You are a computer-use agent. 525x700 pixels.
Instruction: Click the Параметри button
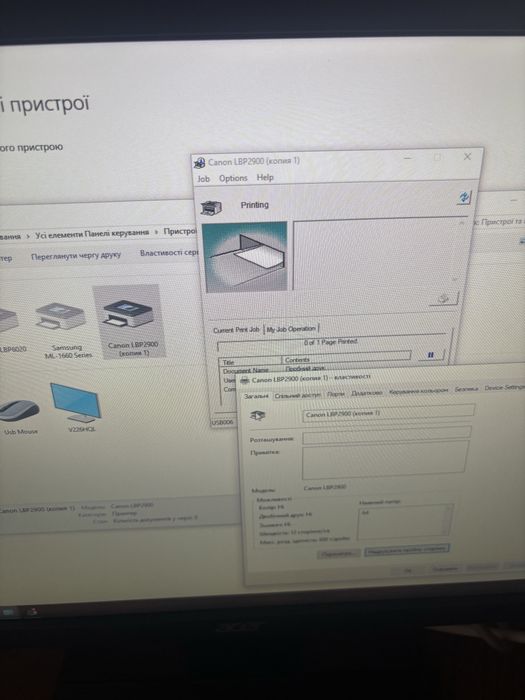[x=339, y=554]
